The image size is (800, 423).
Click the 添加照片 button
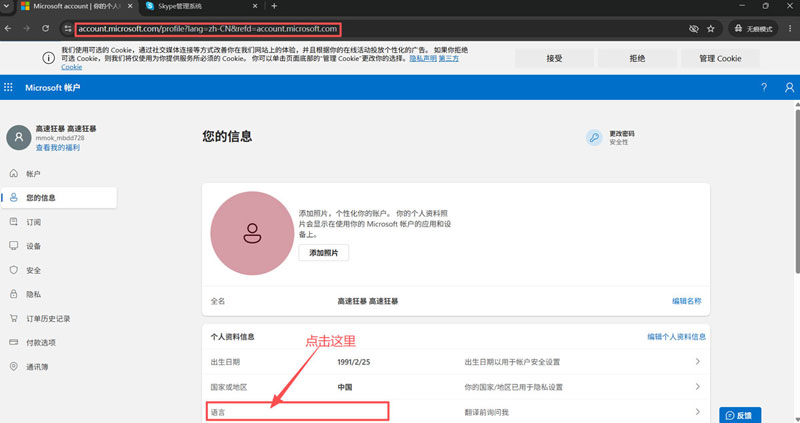click(x=323, y=253)
